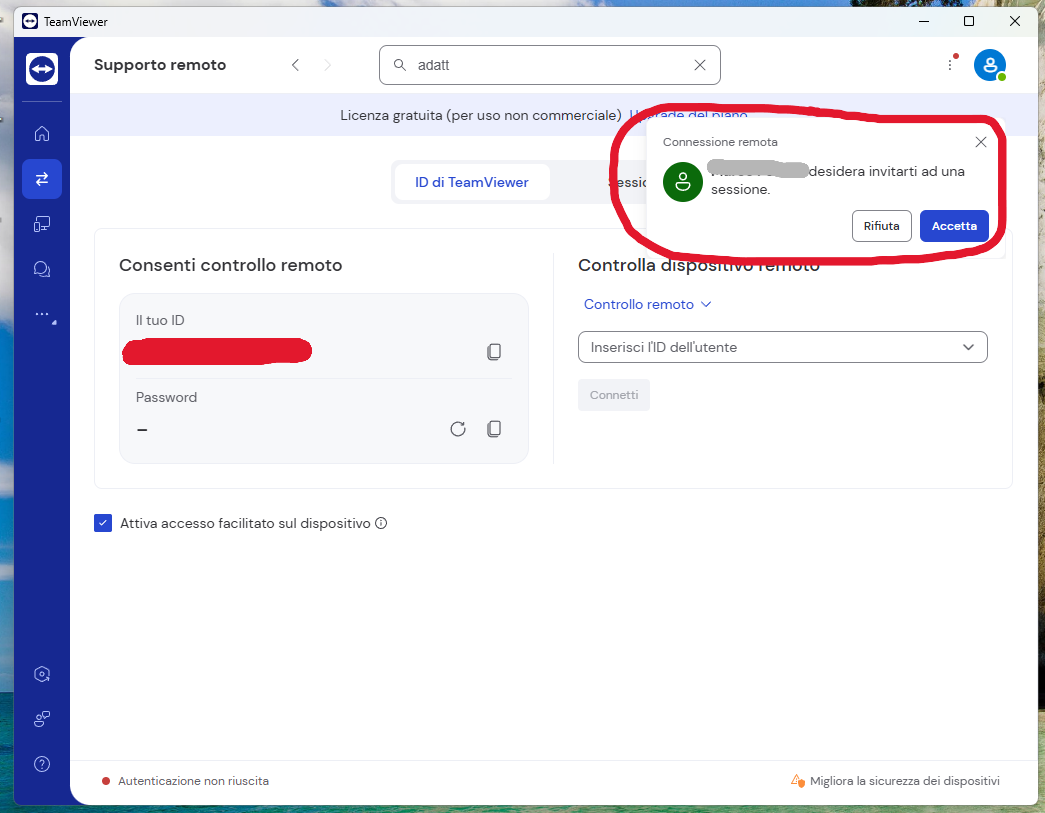This screenshot has height=813, width=1045.
Task: Regenerate the session password
Action: pos(458,428)
